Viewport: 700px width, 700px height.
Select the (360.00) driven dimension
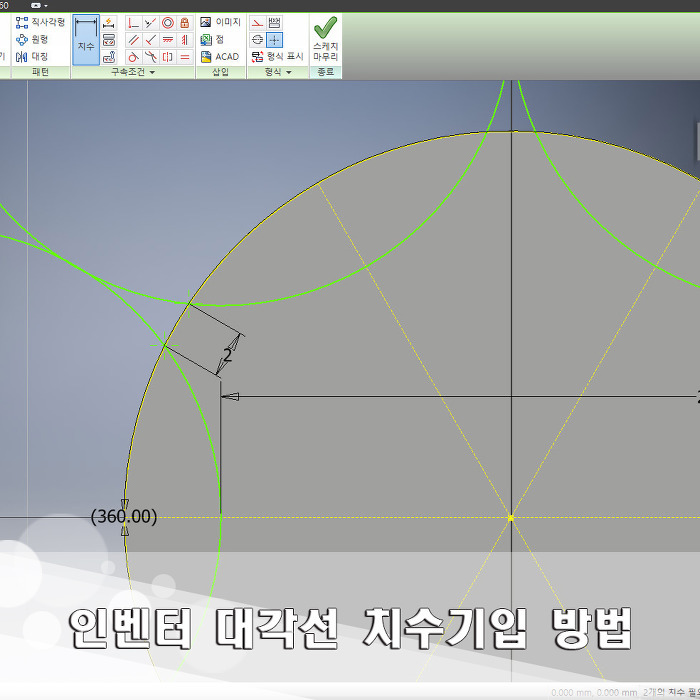[124, 517]
